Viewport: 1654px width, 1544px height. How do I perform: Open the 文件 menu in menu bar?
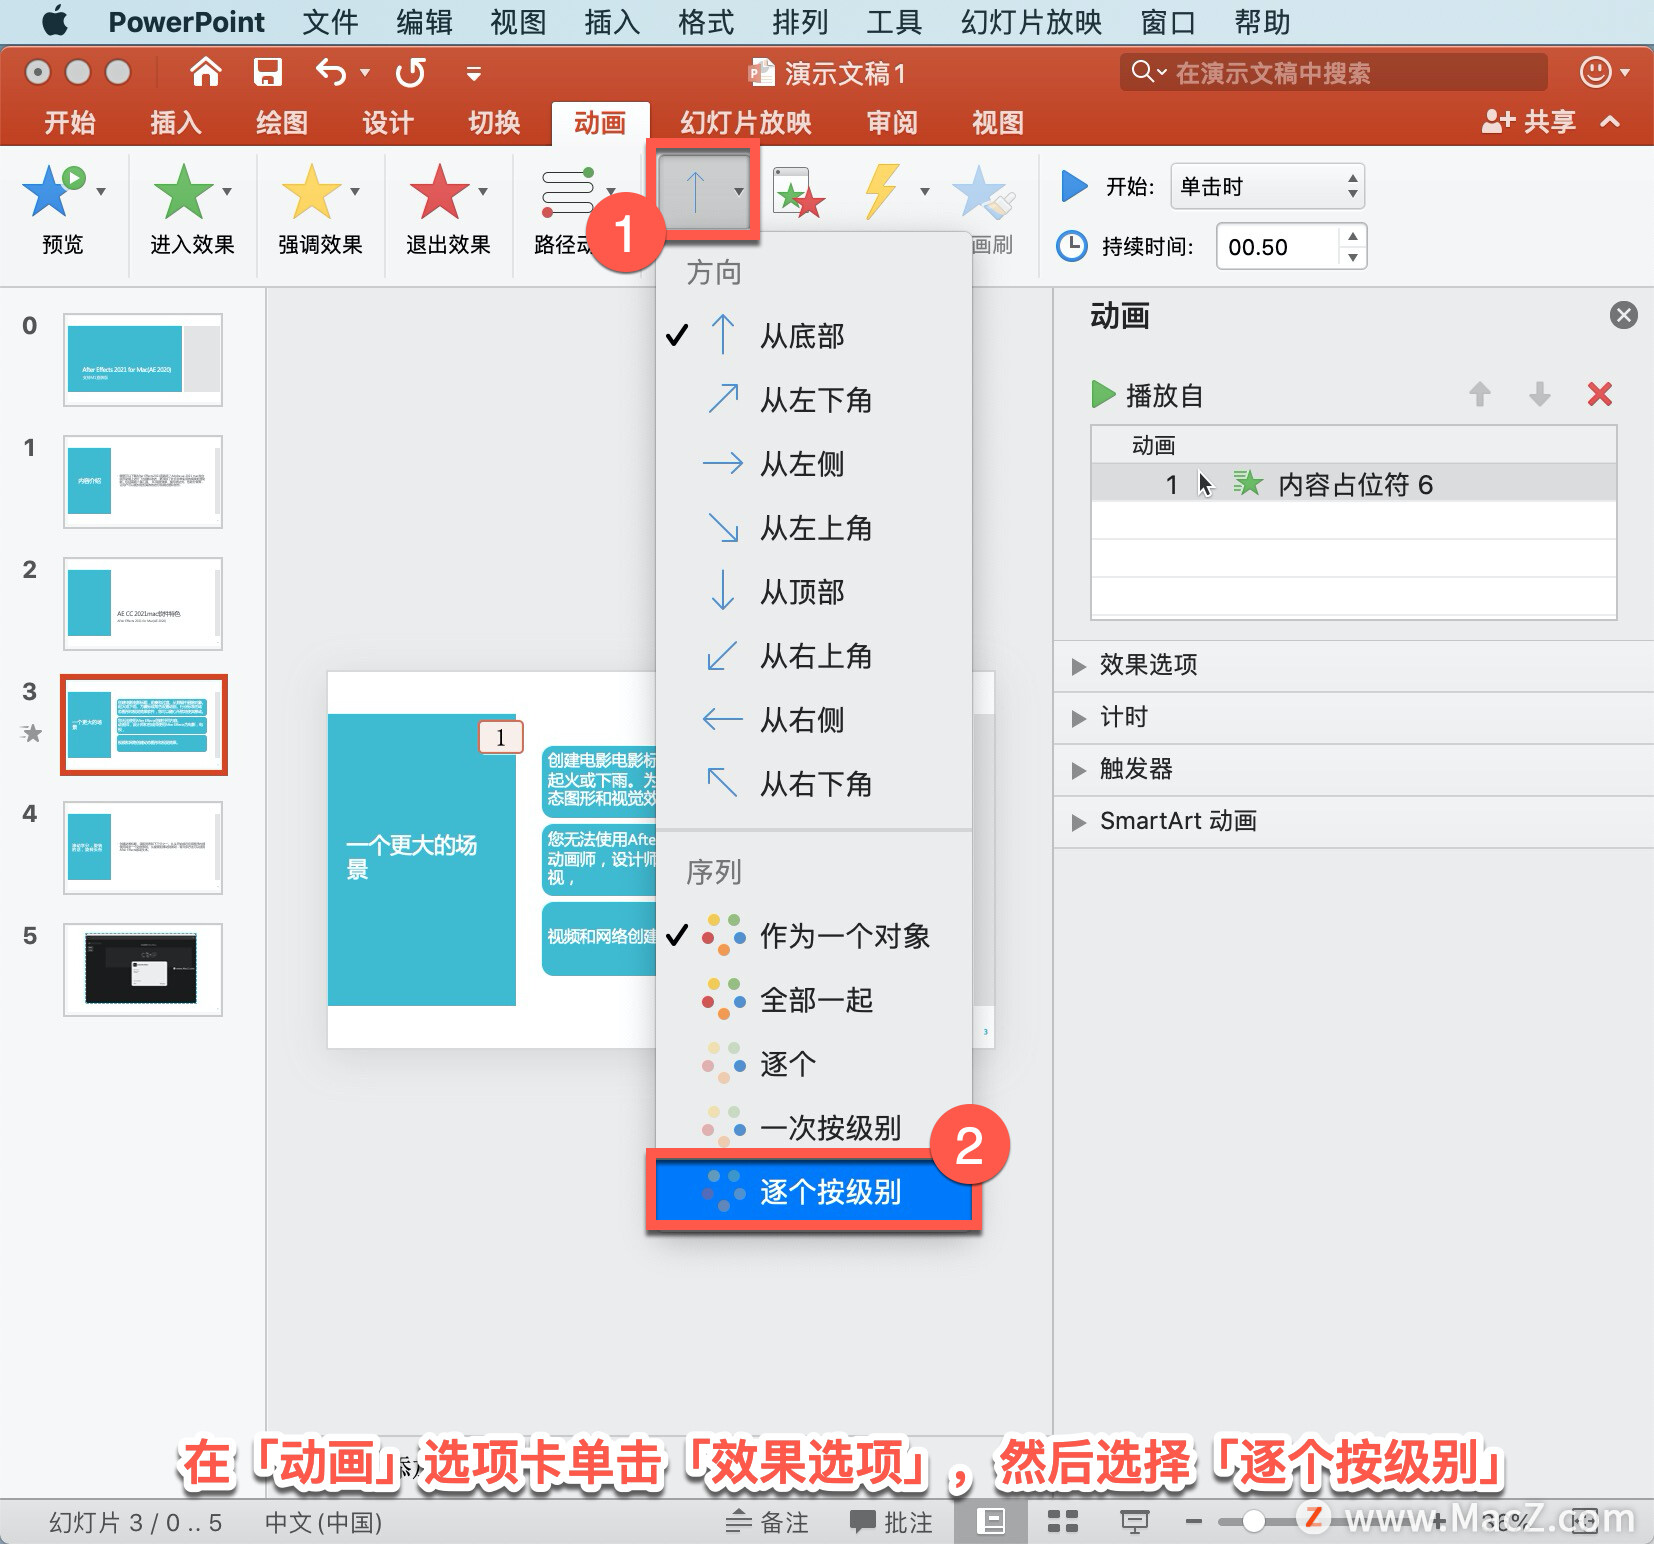330,22
